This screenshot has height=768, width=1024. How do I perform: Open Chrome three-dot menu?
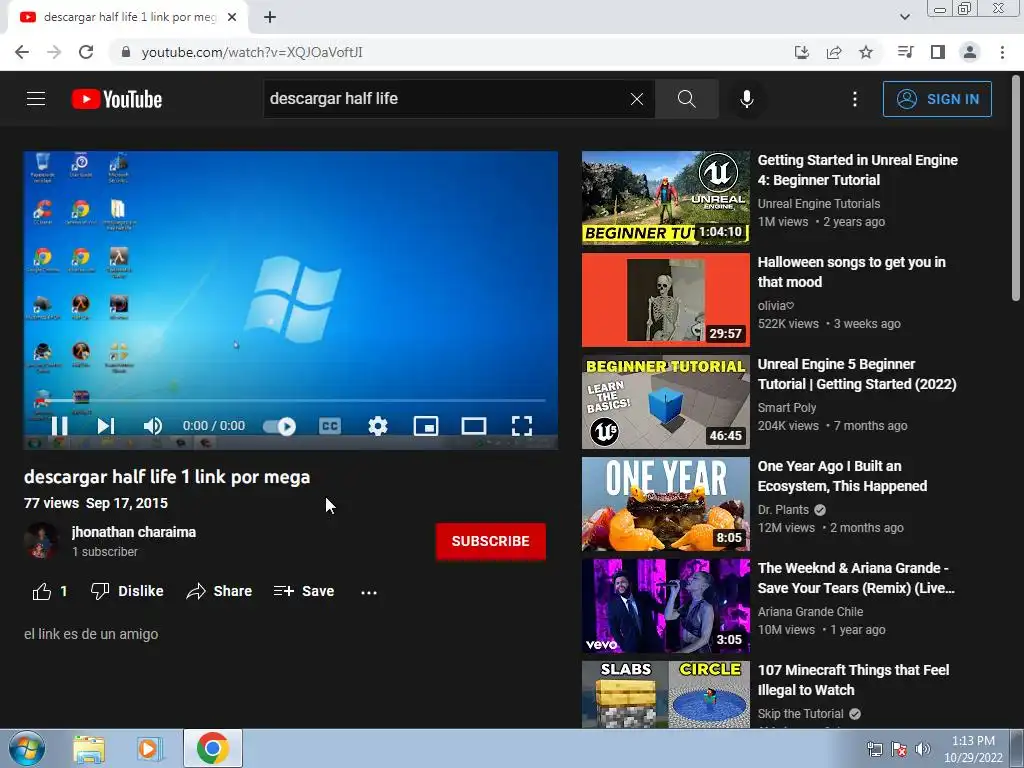point(1002,52)
